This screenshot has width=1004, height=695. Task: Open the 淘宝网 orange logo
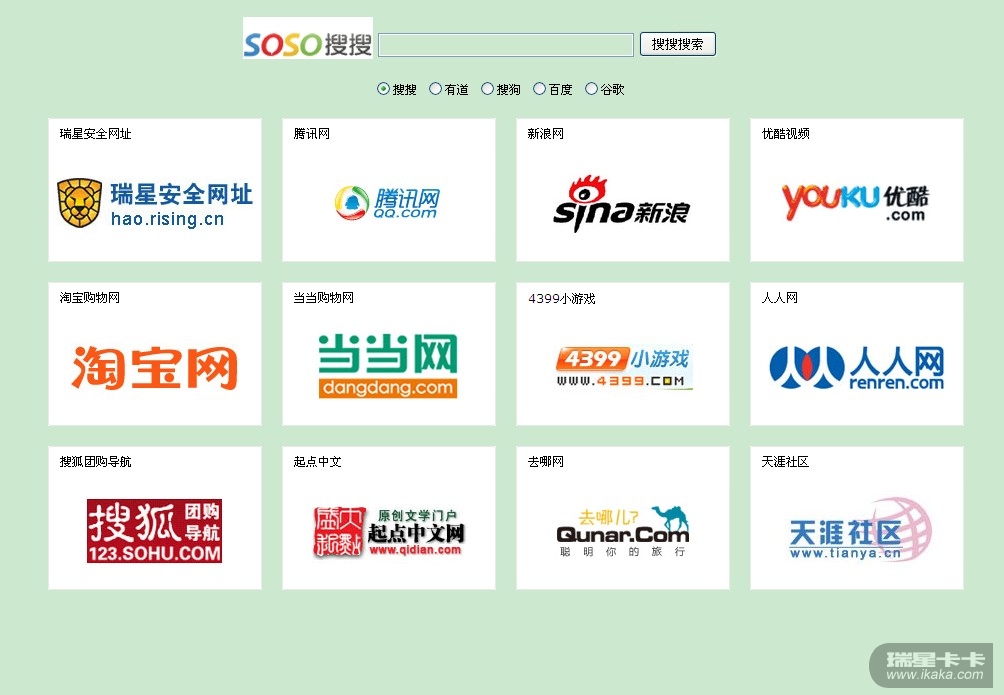(x=154, y=367)
